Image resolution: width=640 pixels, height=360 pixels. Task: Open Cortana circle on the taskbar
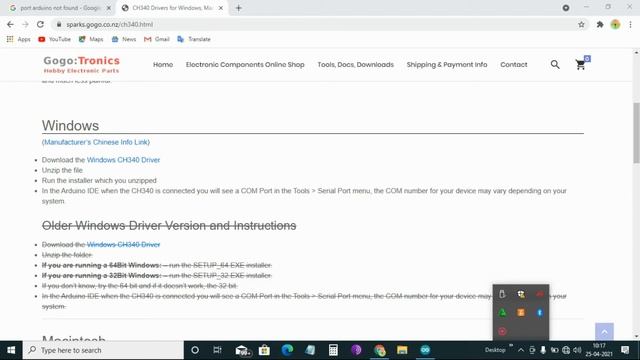point(195,350)
